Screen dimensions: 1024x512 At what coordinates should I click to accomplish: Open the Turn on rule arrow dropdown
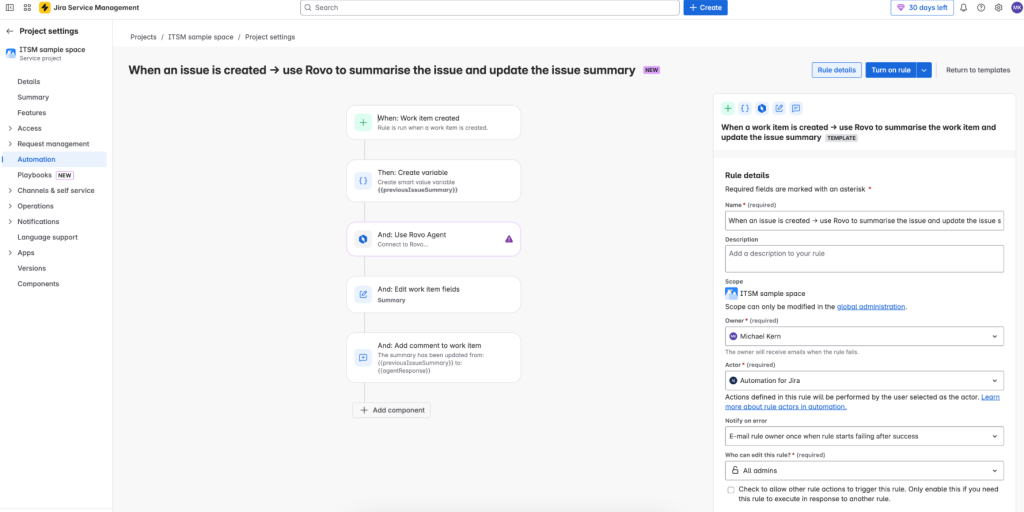[924, 71]
